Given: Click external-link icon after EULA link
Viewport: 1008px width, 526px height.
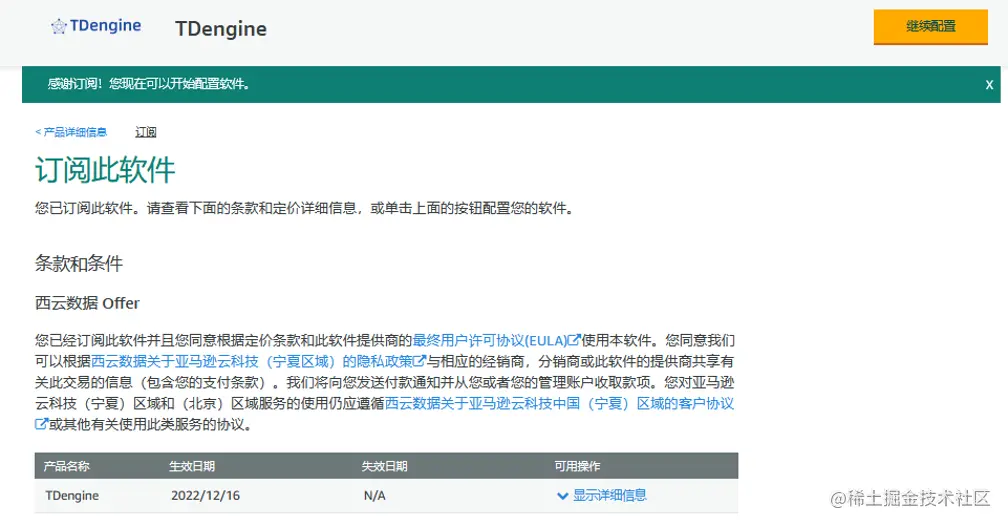Looking at the screenshot, I should point(574,340).
